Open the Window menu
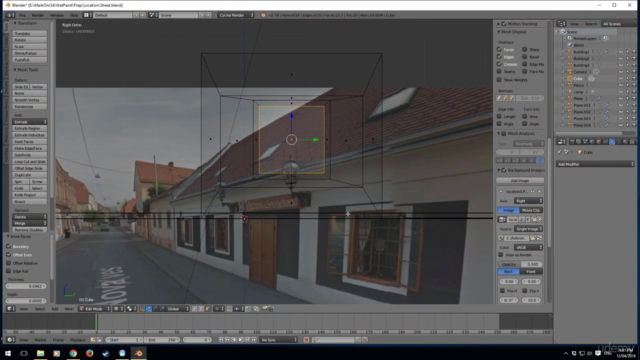Viewport: 640px width, 360px height. pos(57,15)
